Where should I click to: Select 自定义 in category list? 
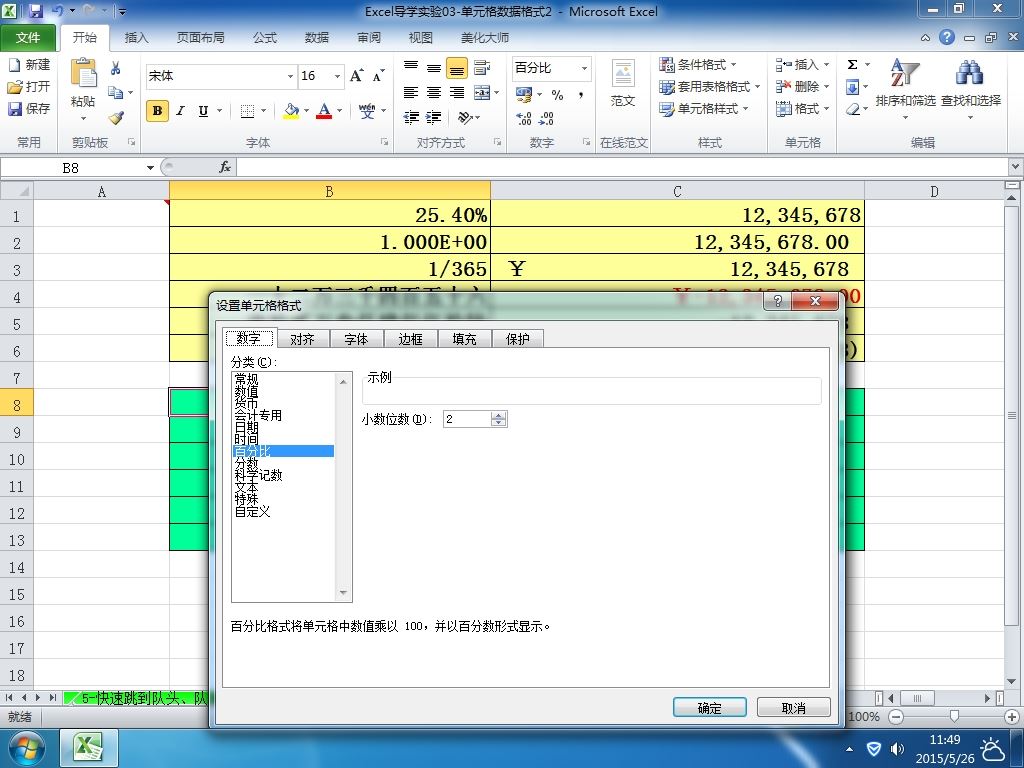253,511
